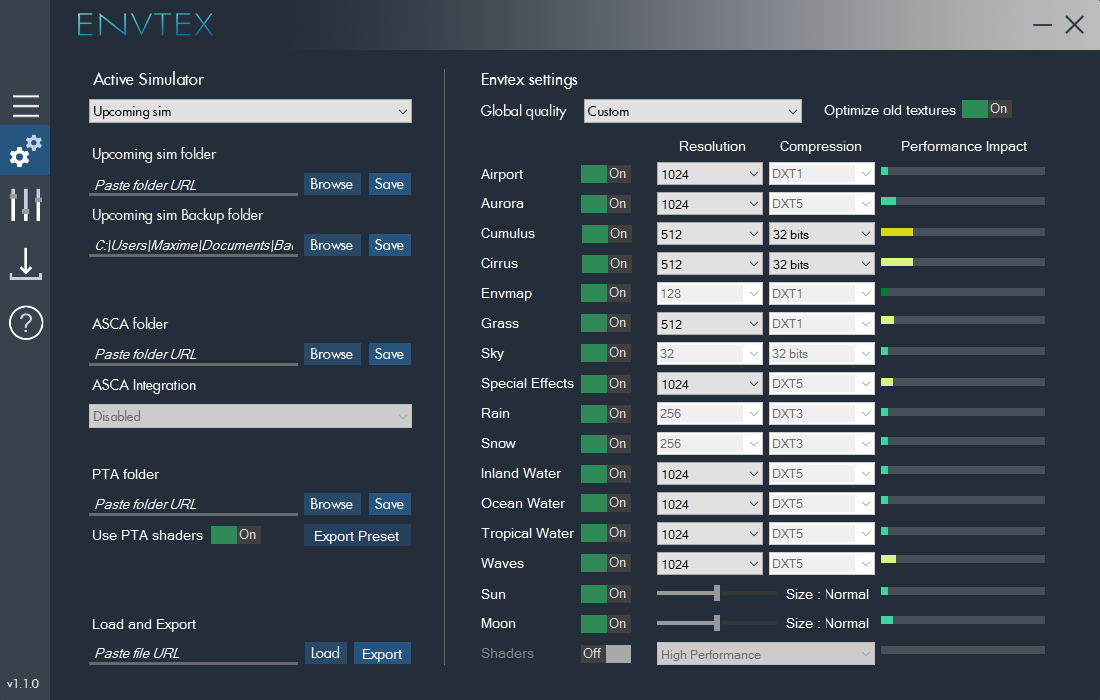The image size is (1100, 700).
Task: Open the Global quality dropdown
Action: (x=693, y=111)
